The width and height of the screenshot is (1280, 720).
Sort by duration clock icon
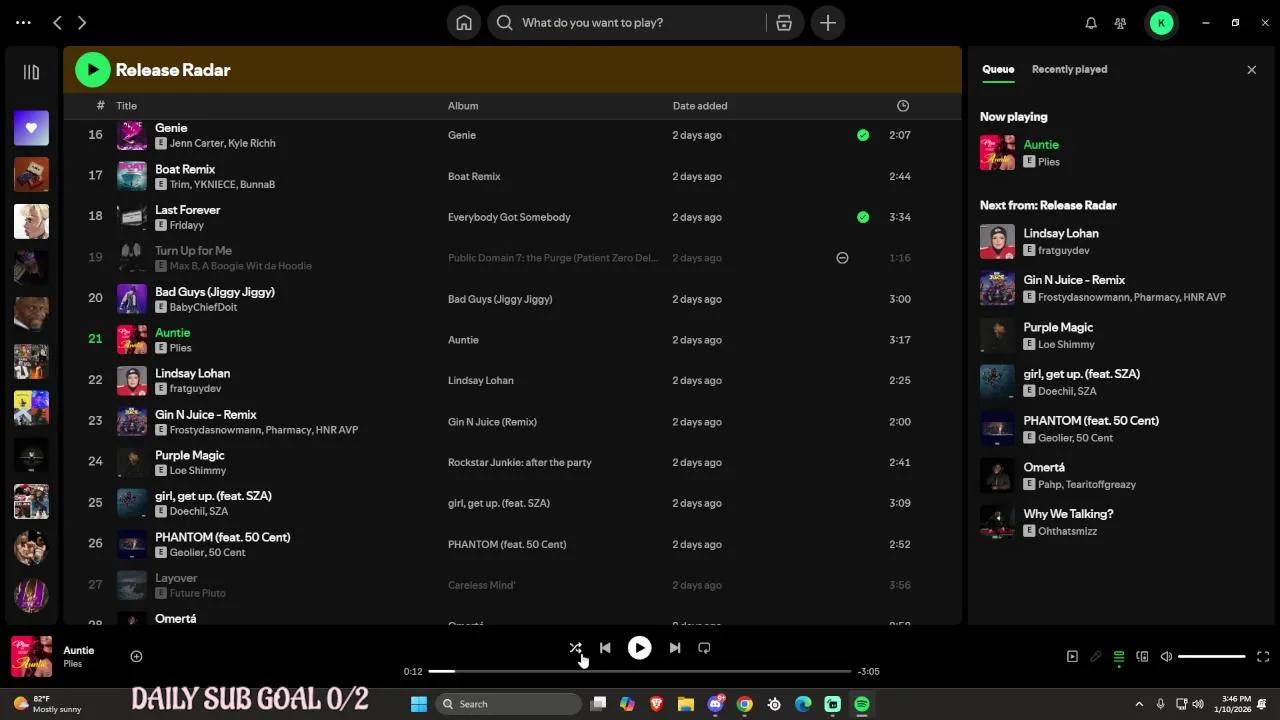[903, 105]
